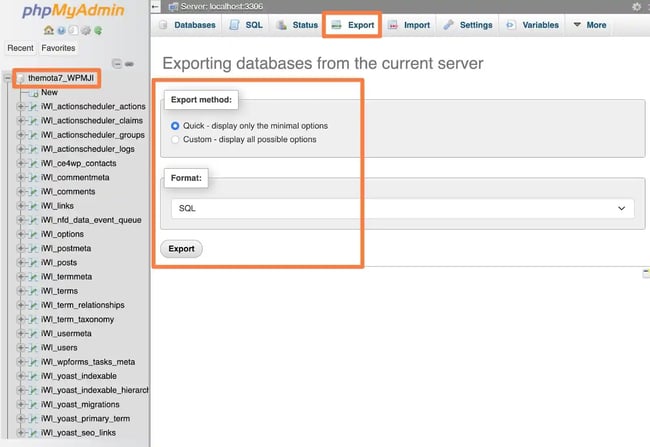Expand the iWl_users table node

click(20, 347)
